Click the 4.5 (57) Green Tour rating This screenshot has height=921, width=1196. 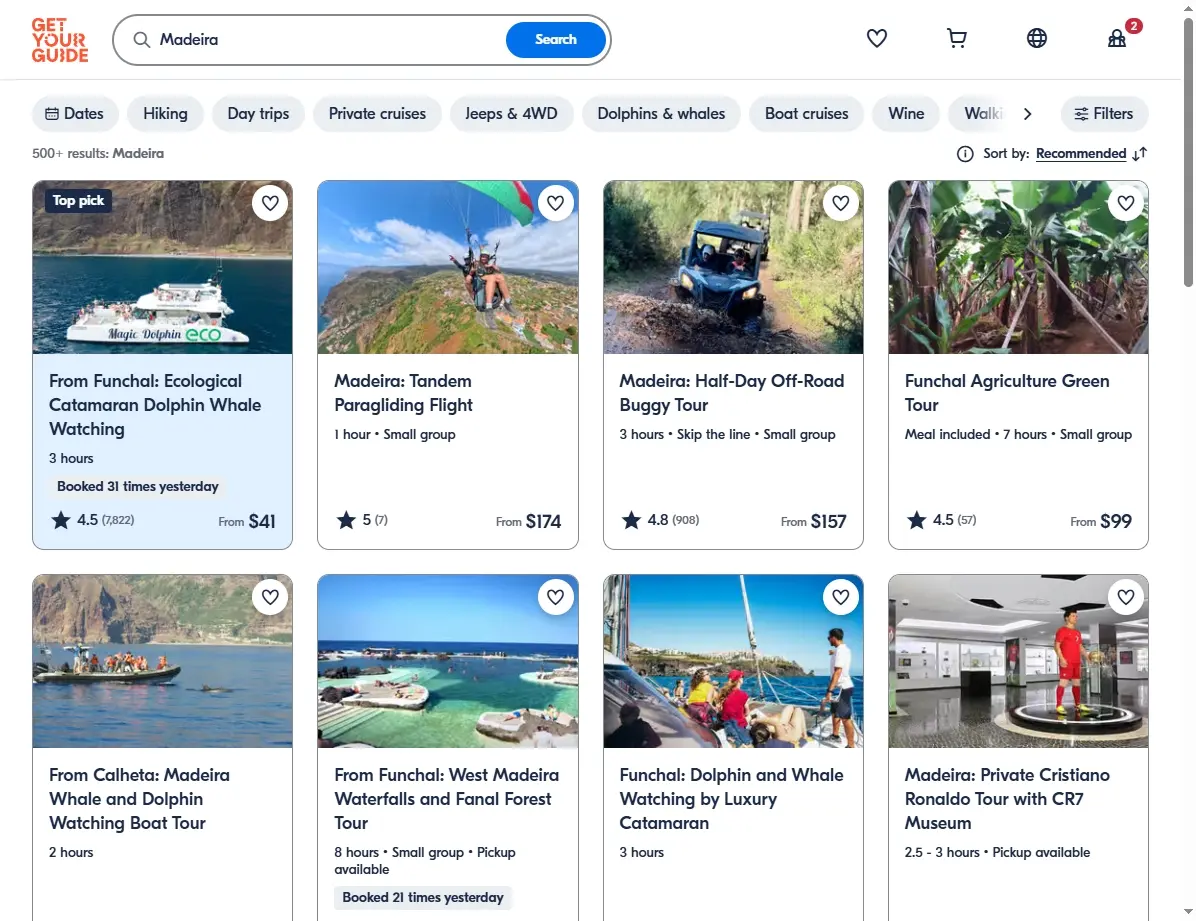click(x=941, y=520)
